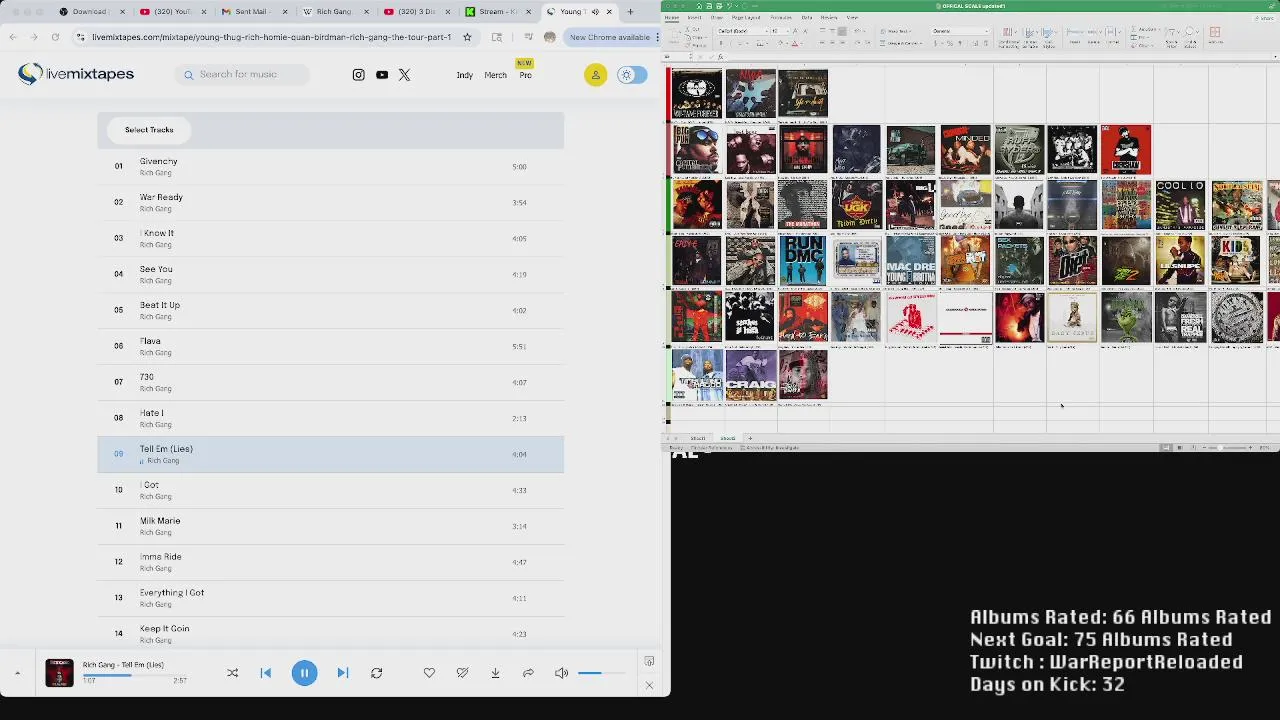Open the Data ribbon tab in Excel
The width and height of the screenshot is (1280, 720).
[x=807, y=17]
